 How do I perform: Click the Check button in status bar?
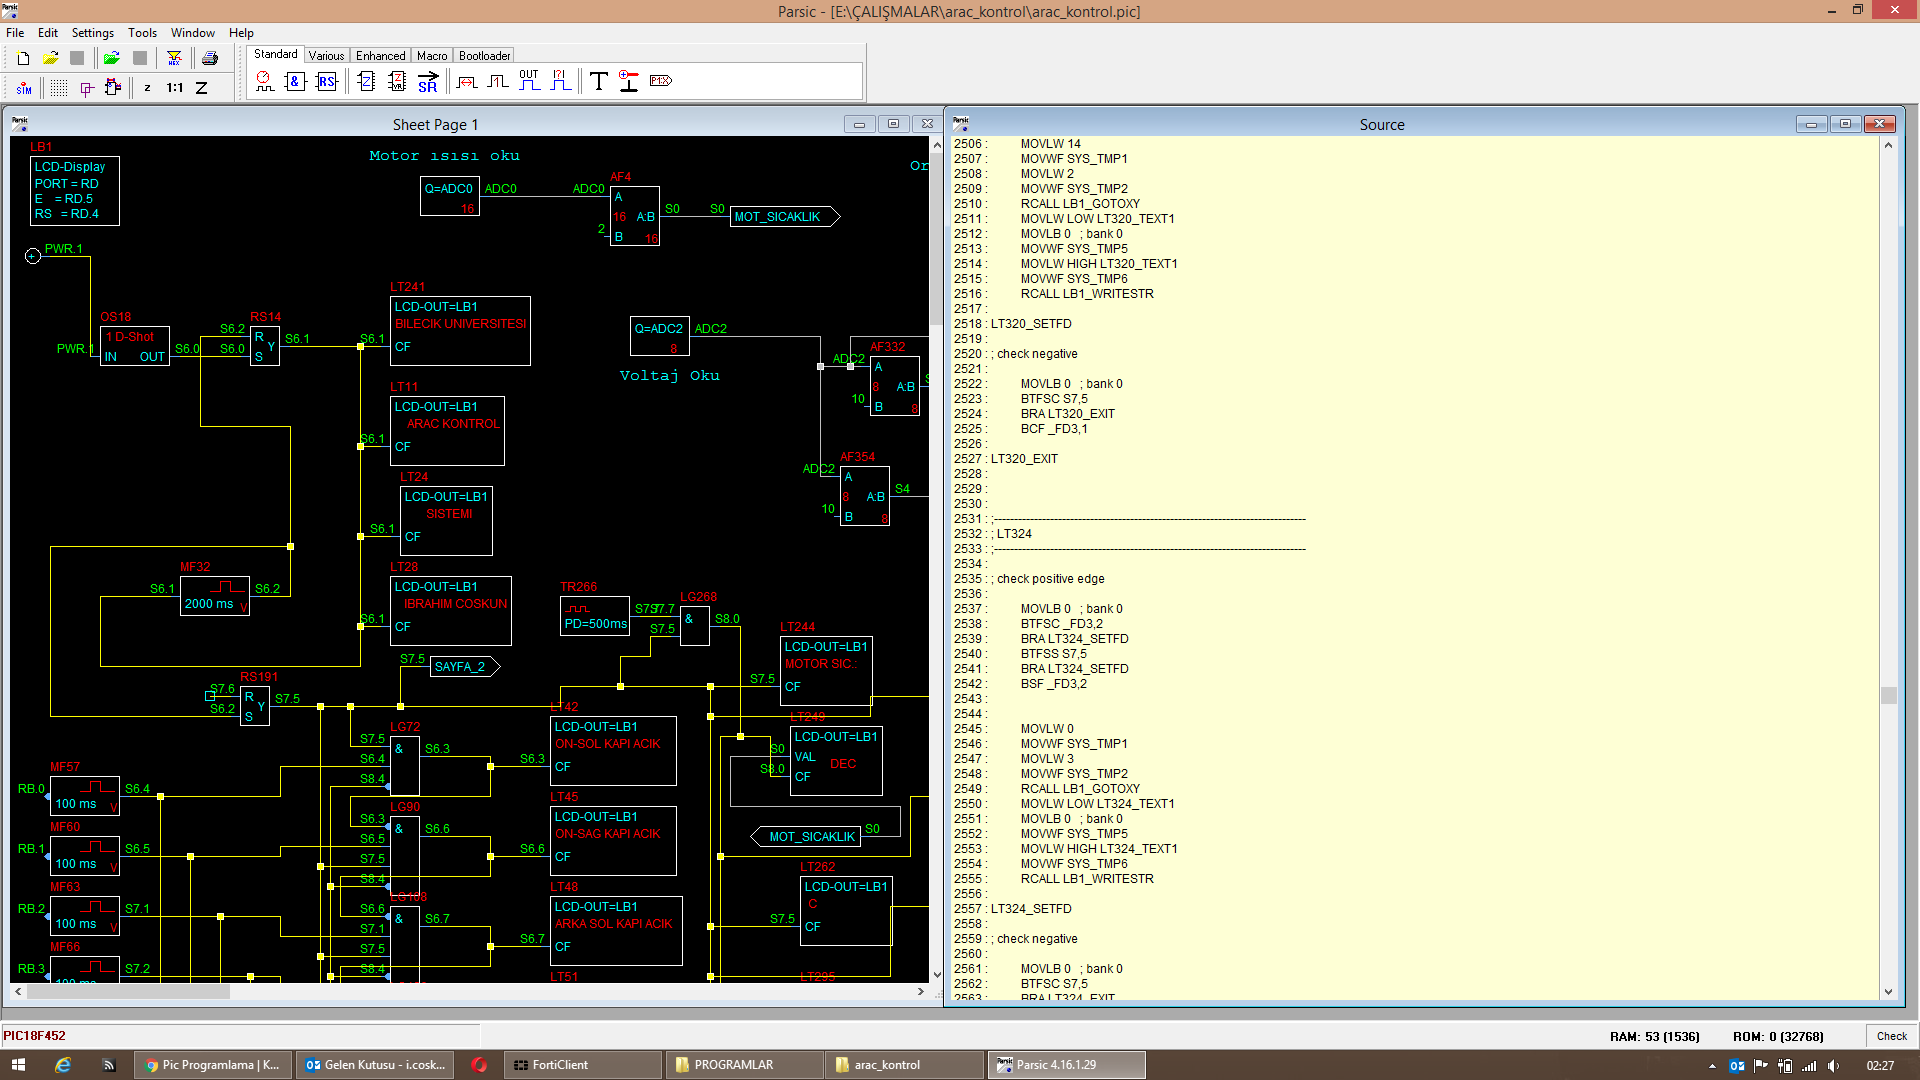pyautogui.click(x=1891, y=1036)
